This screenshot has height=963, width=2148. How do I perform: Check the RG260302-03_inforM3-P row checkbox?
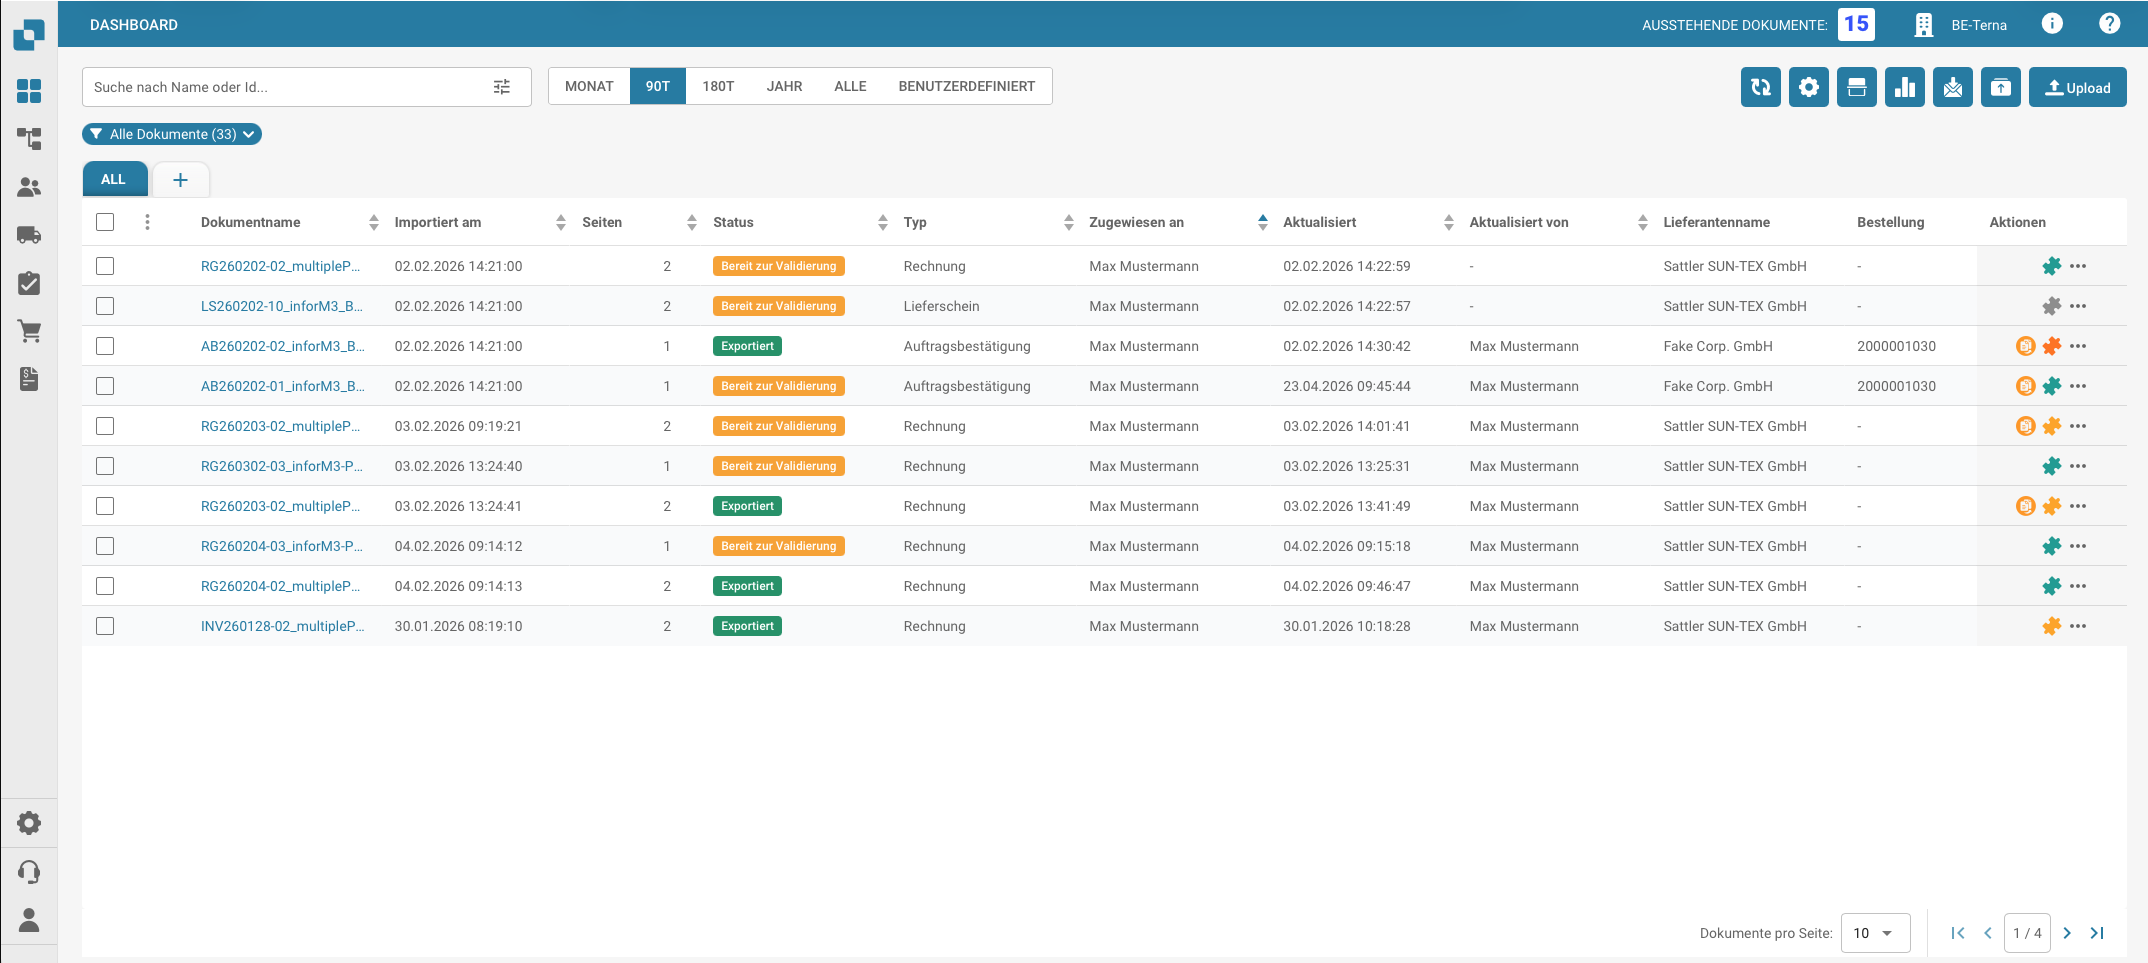pyautogui.click(x=105, y=466)
